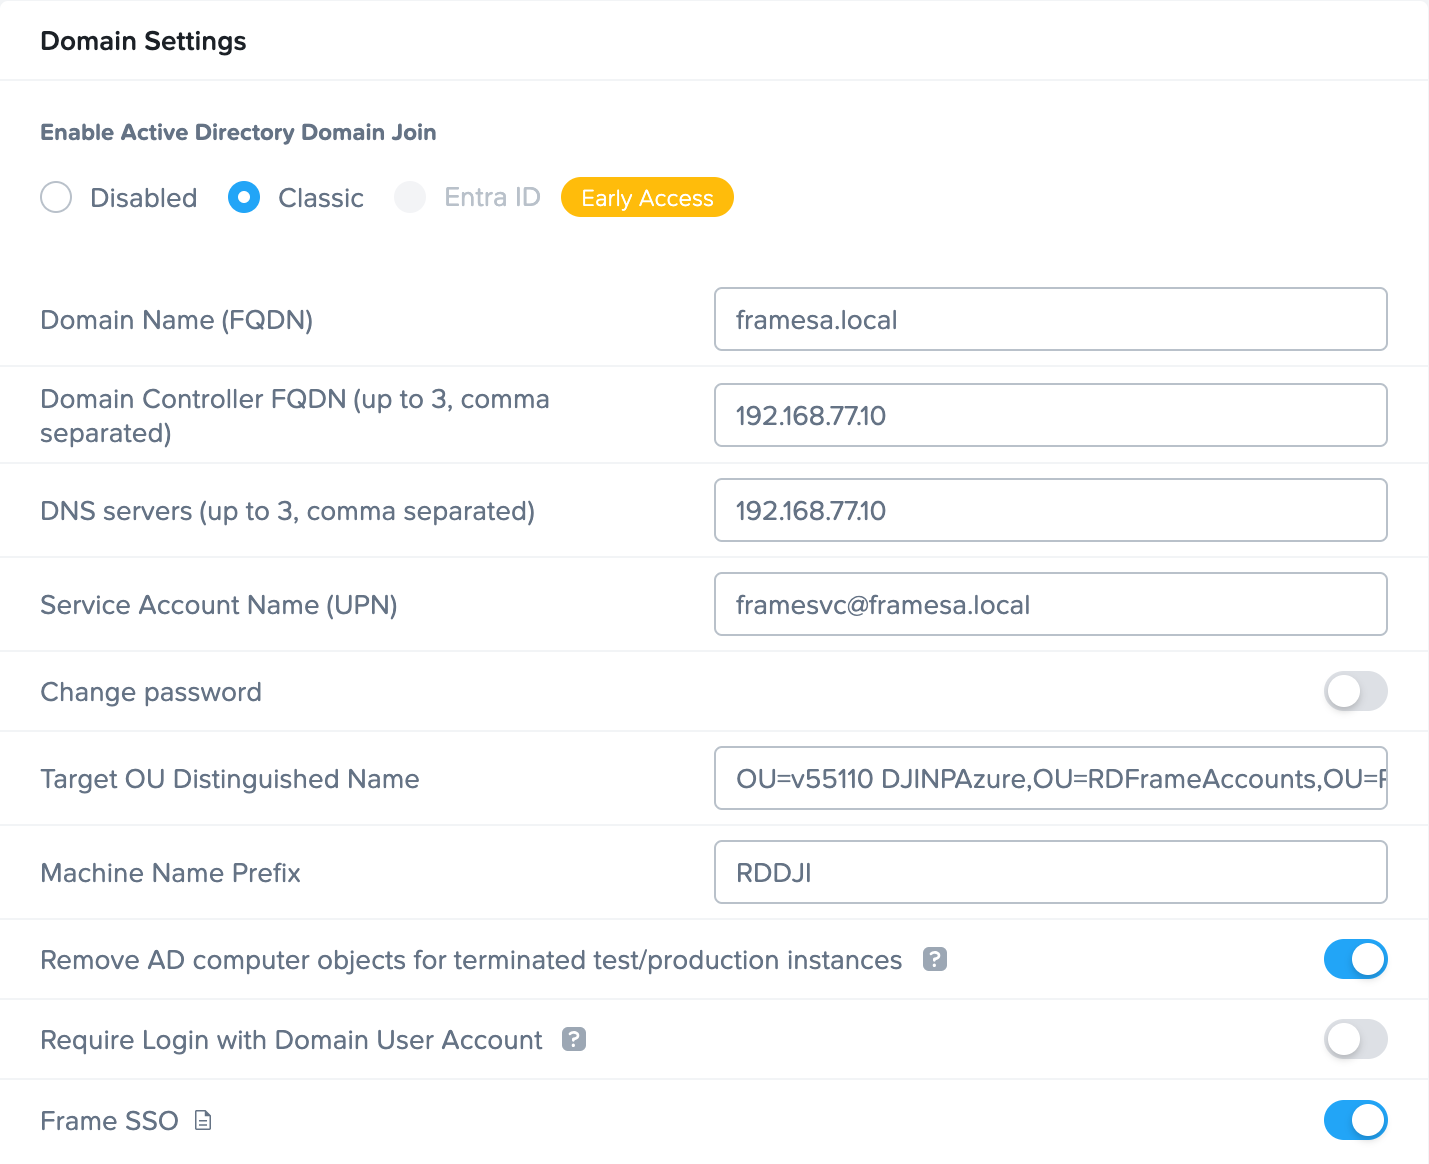
Task: Select the Domain Controller FQDN input field
Action: (1050, 415)
